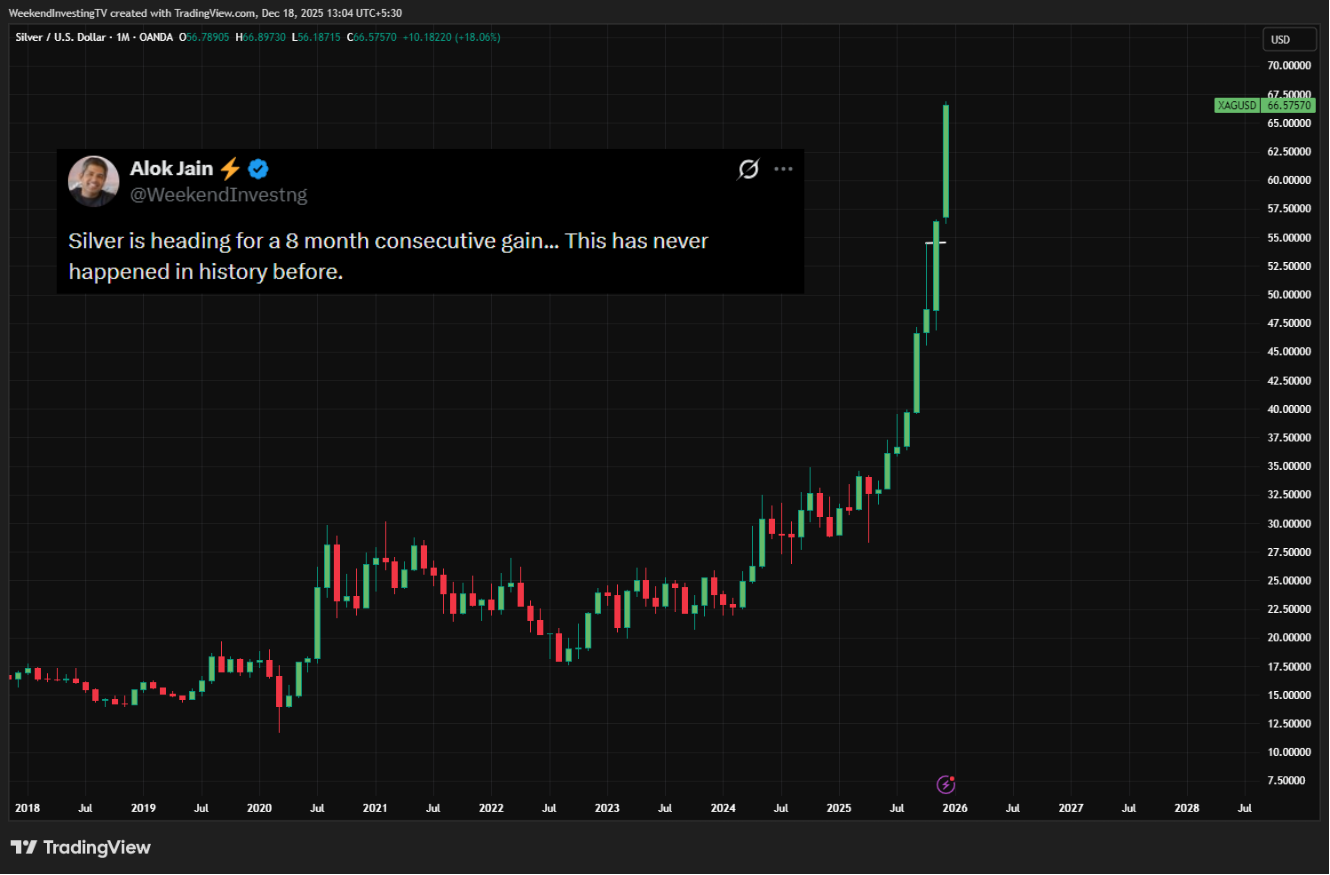Click the tall green latest monthly candle
1330x875 pixels.
click(x=946, y=160)
